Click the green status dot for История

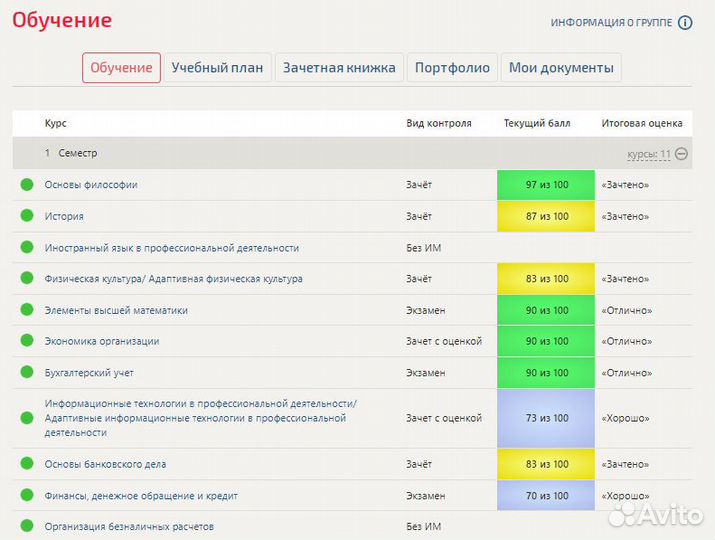point(27,215)
